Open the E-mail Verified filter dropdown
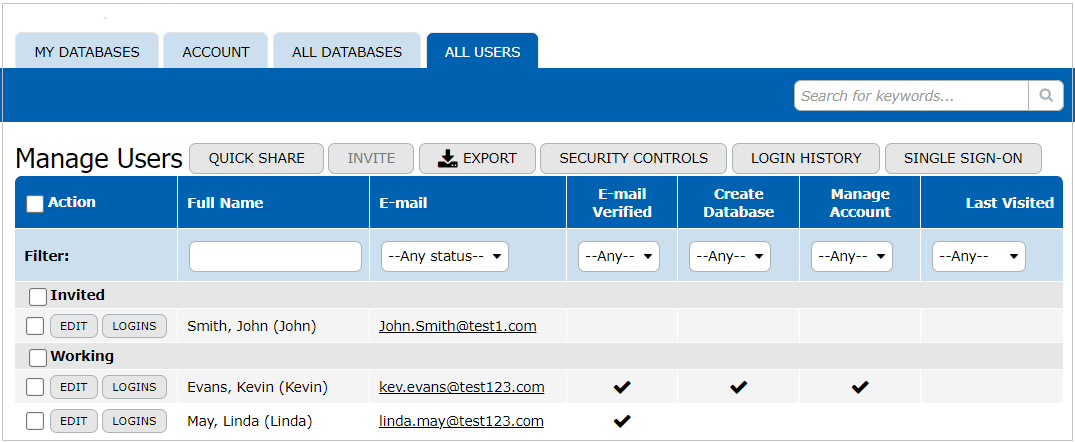 tap(619, 256)
